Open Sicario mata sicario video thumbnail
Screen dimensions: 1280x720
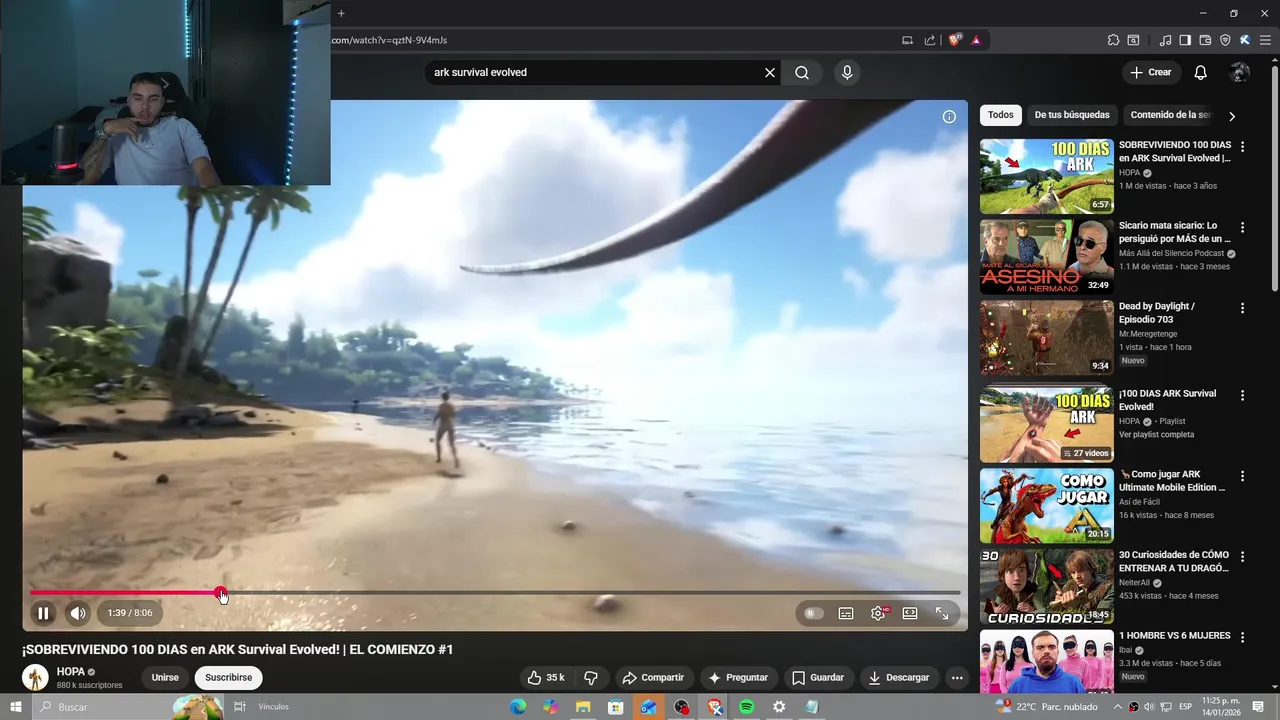click(1046, 257)
